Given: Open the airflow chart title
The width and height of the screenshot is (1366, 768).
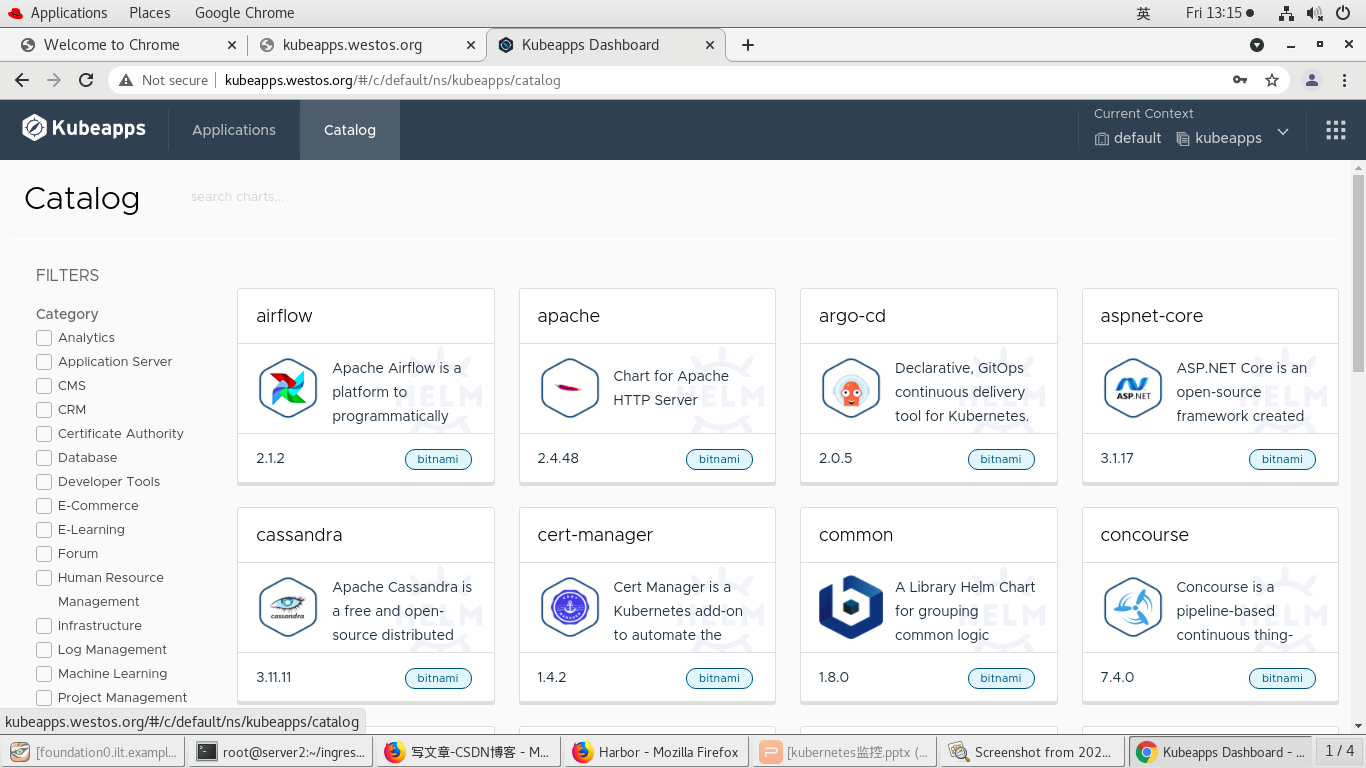Looking at the screenshot, I should [x=284, y=316].
